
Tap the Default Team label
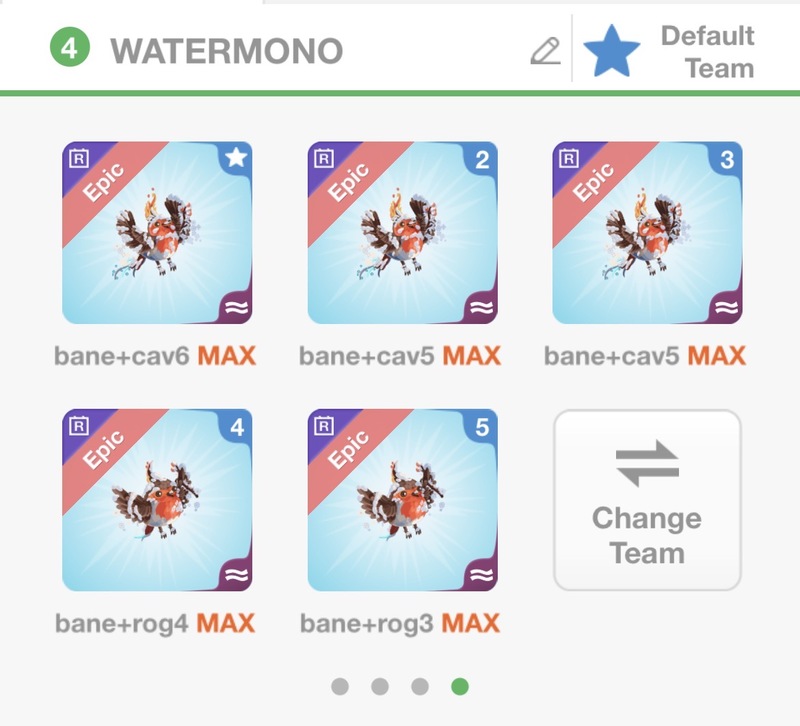click(x=708, y=52)
